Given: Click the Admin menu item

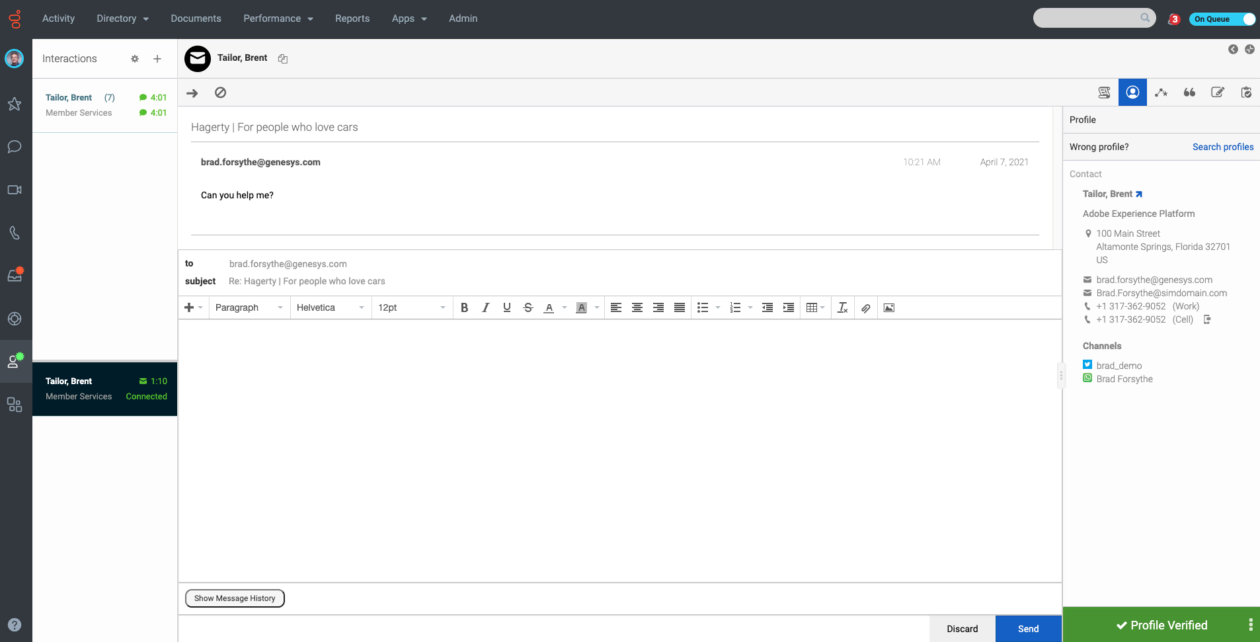Looking at the screenshot, I should pos(463,18).
